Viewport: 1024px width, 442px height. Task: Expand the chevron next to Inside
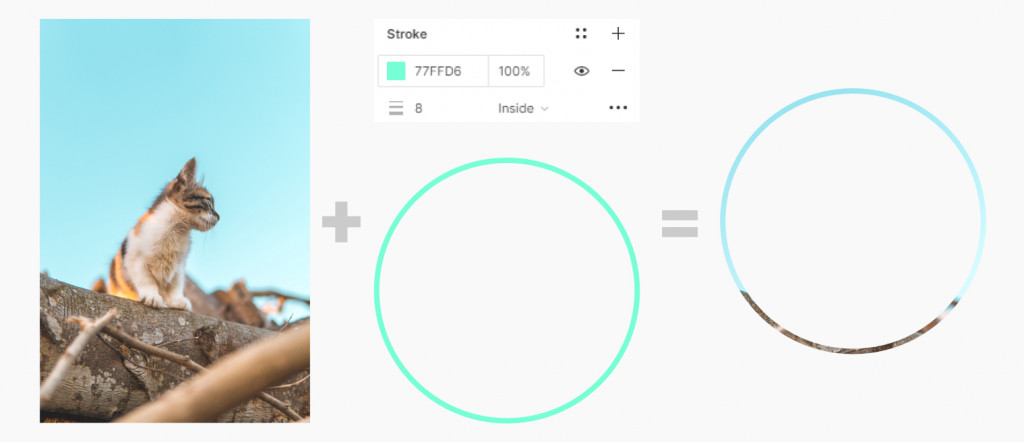pos(545,109)
